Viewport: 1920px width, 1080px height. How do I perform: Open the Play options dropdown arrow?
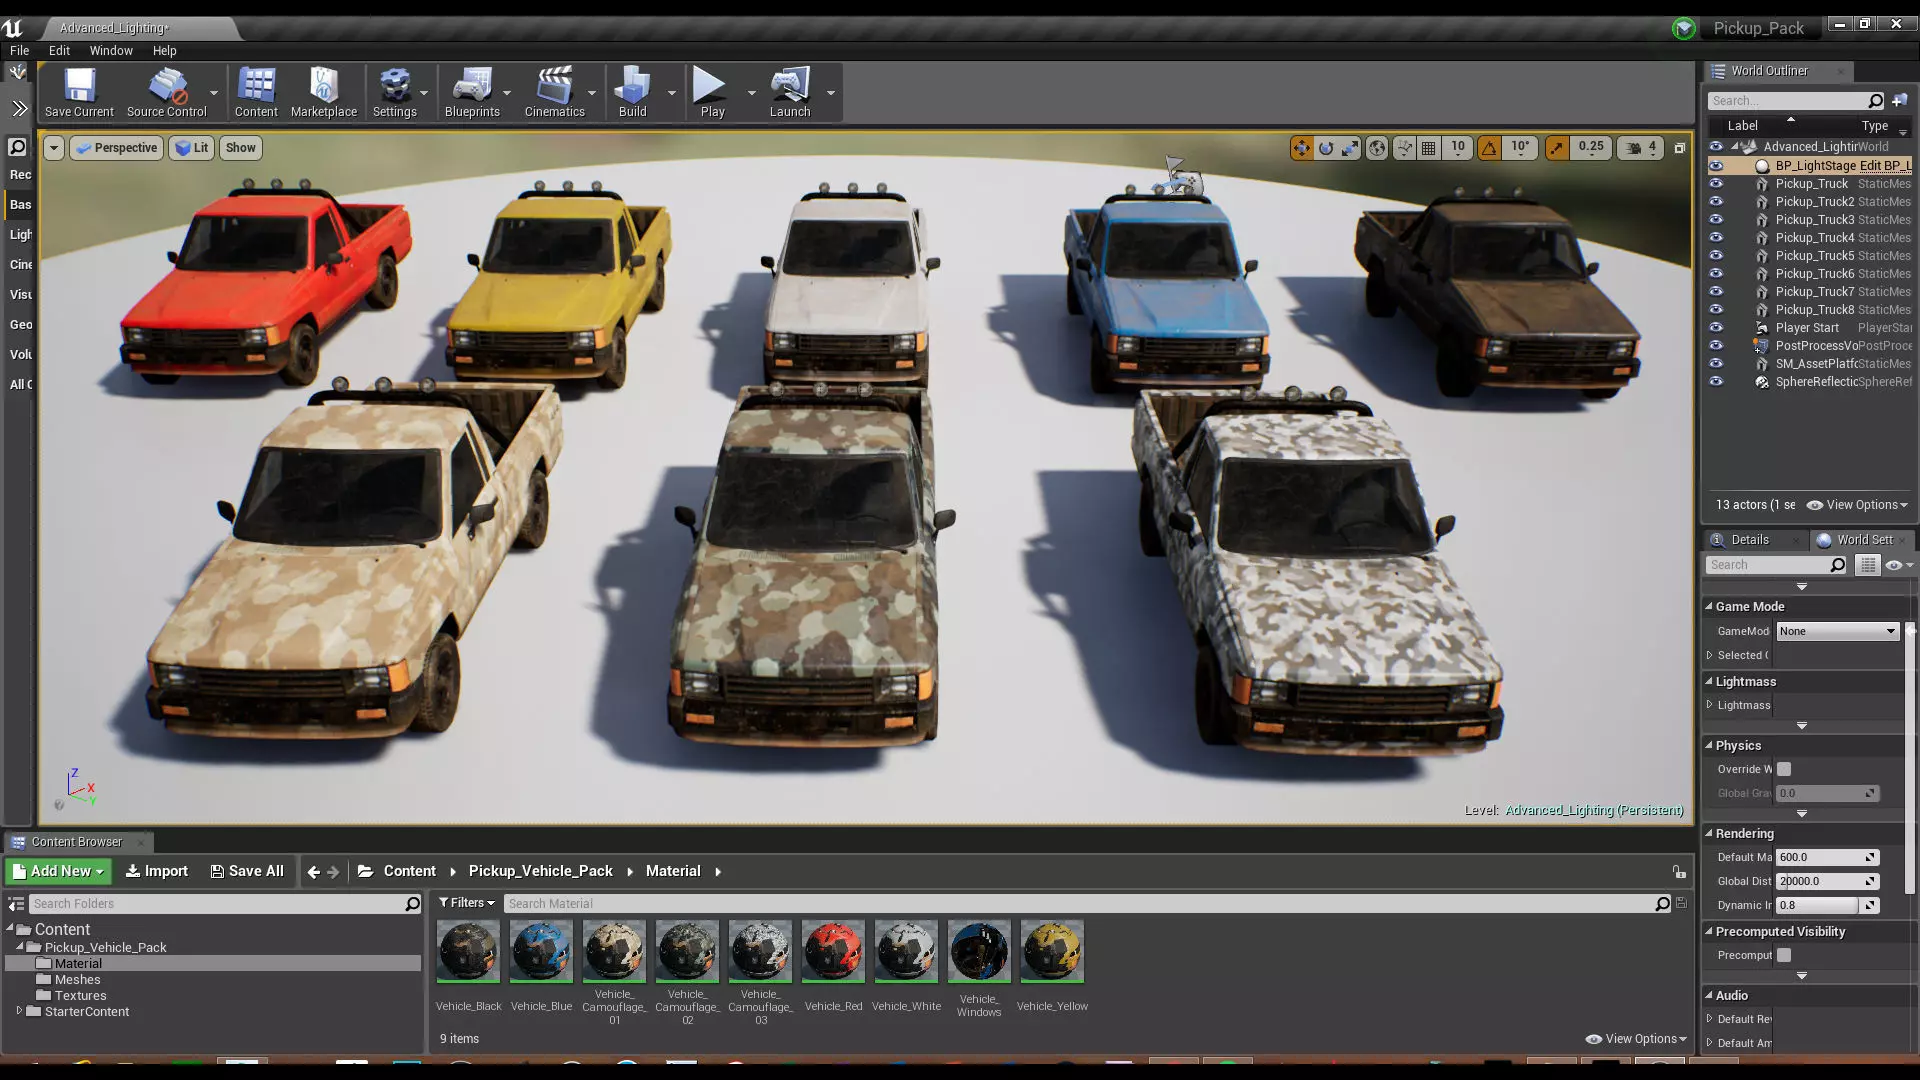click(751, 93)
